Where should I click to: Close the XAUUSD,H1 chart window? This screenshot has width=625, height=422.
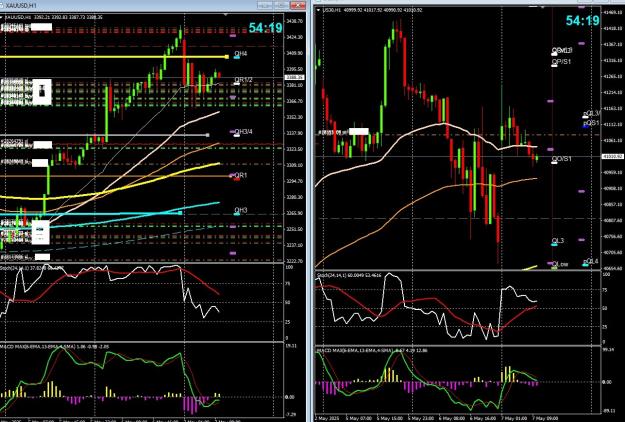coord(298,6)
